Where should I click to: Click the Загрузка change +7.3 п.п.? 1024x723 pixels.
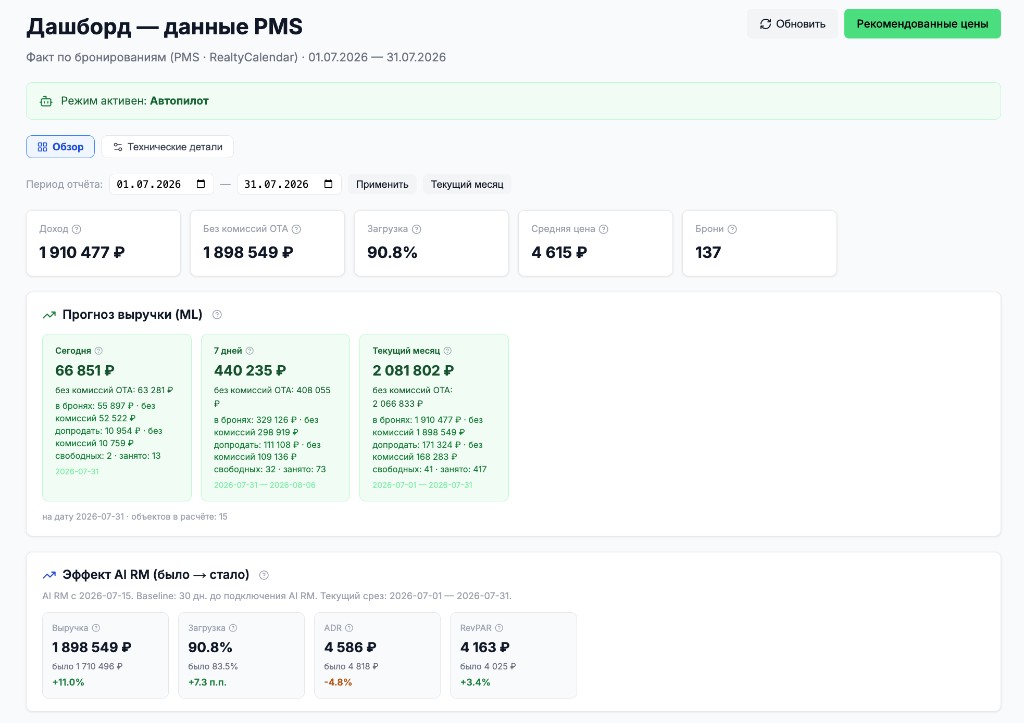207,682
